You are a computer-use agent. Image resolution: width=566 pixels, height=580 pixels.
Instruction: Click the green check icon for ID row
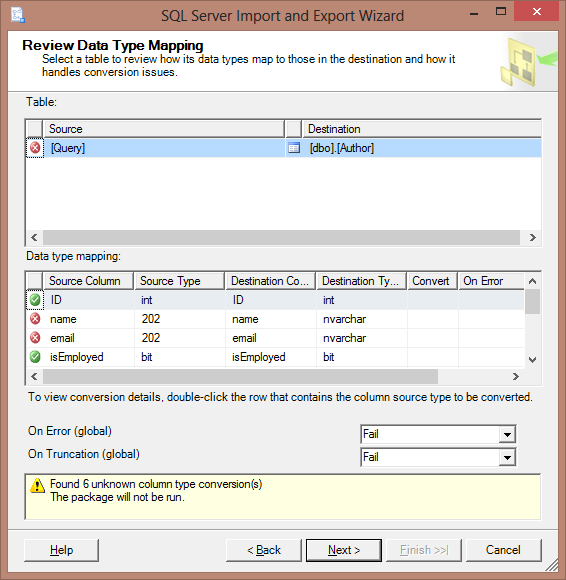[35, 300]
